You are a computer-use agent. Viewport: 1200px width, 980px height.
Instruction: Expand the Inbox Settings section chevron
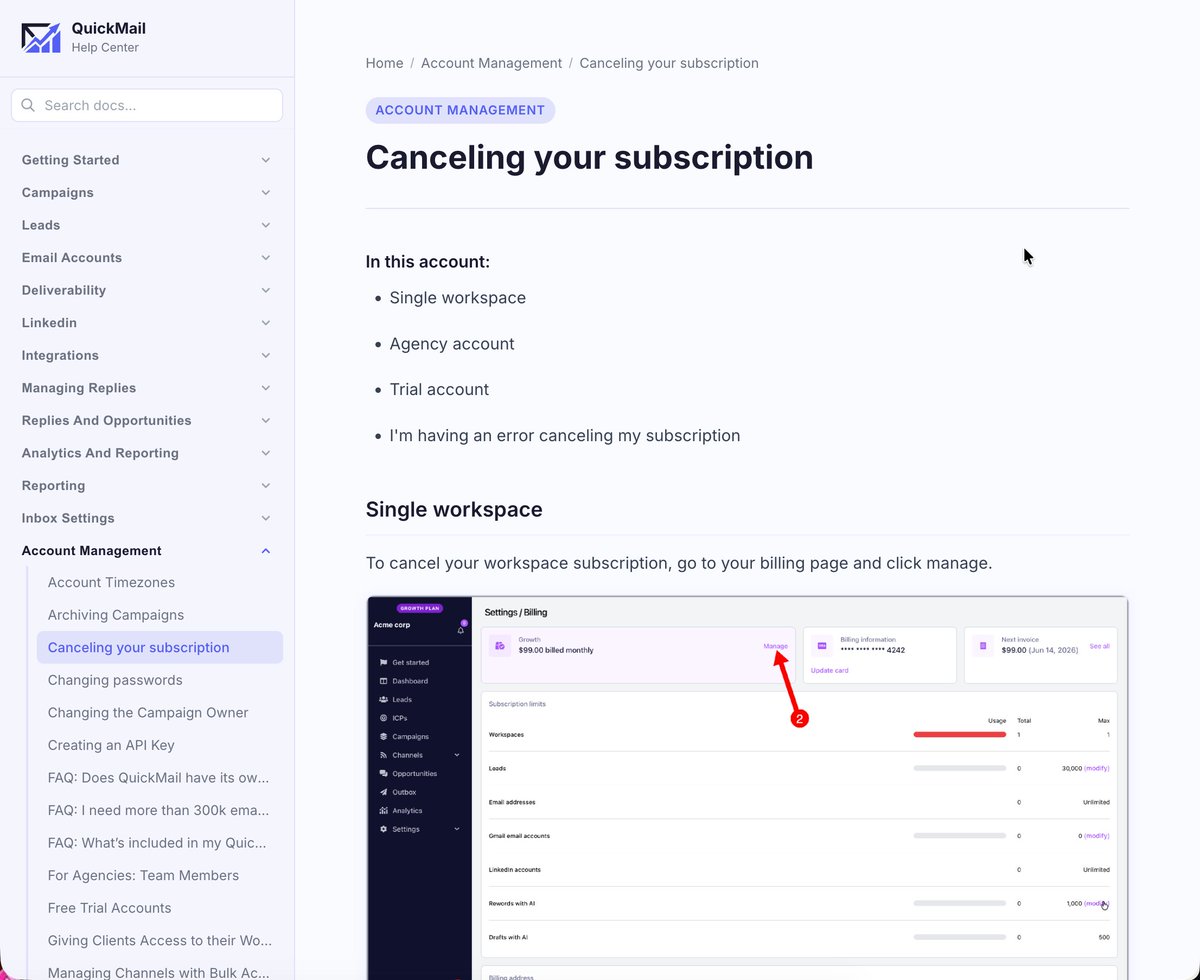pyautogui.click(x=265, y=518)
